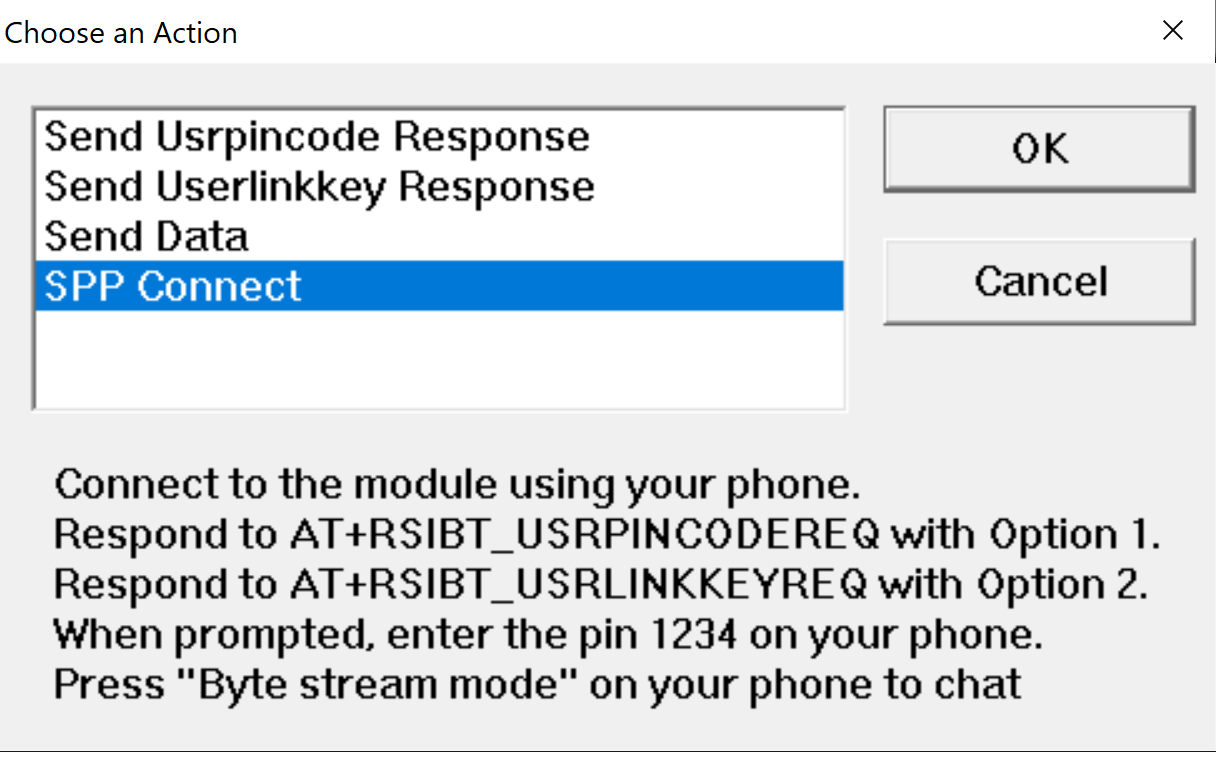Click the Cancel button

pyautogui.click(x=1040, y=282)
